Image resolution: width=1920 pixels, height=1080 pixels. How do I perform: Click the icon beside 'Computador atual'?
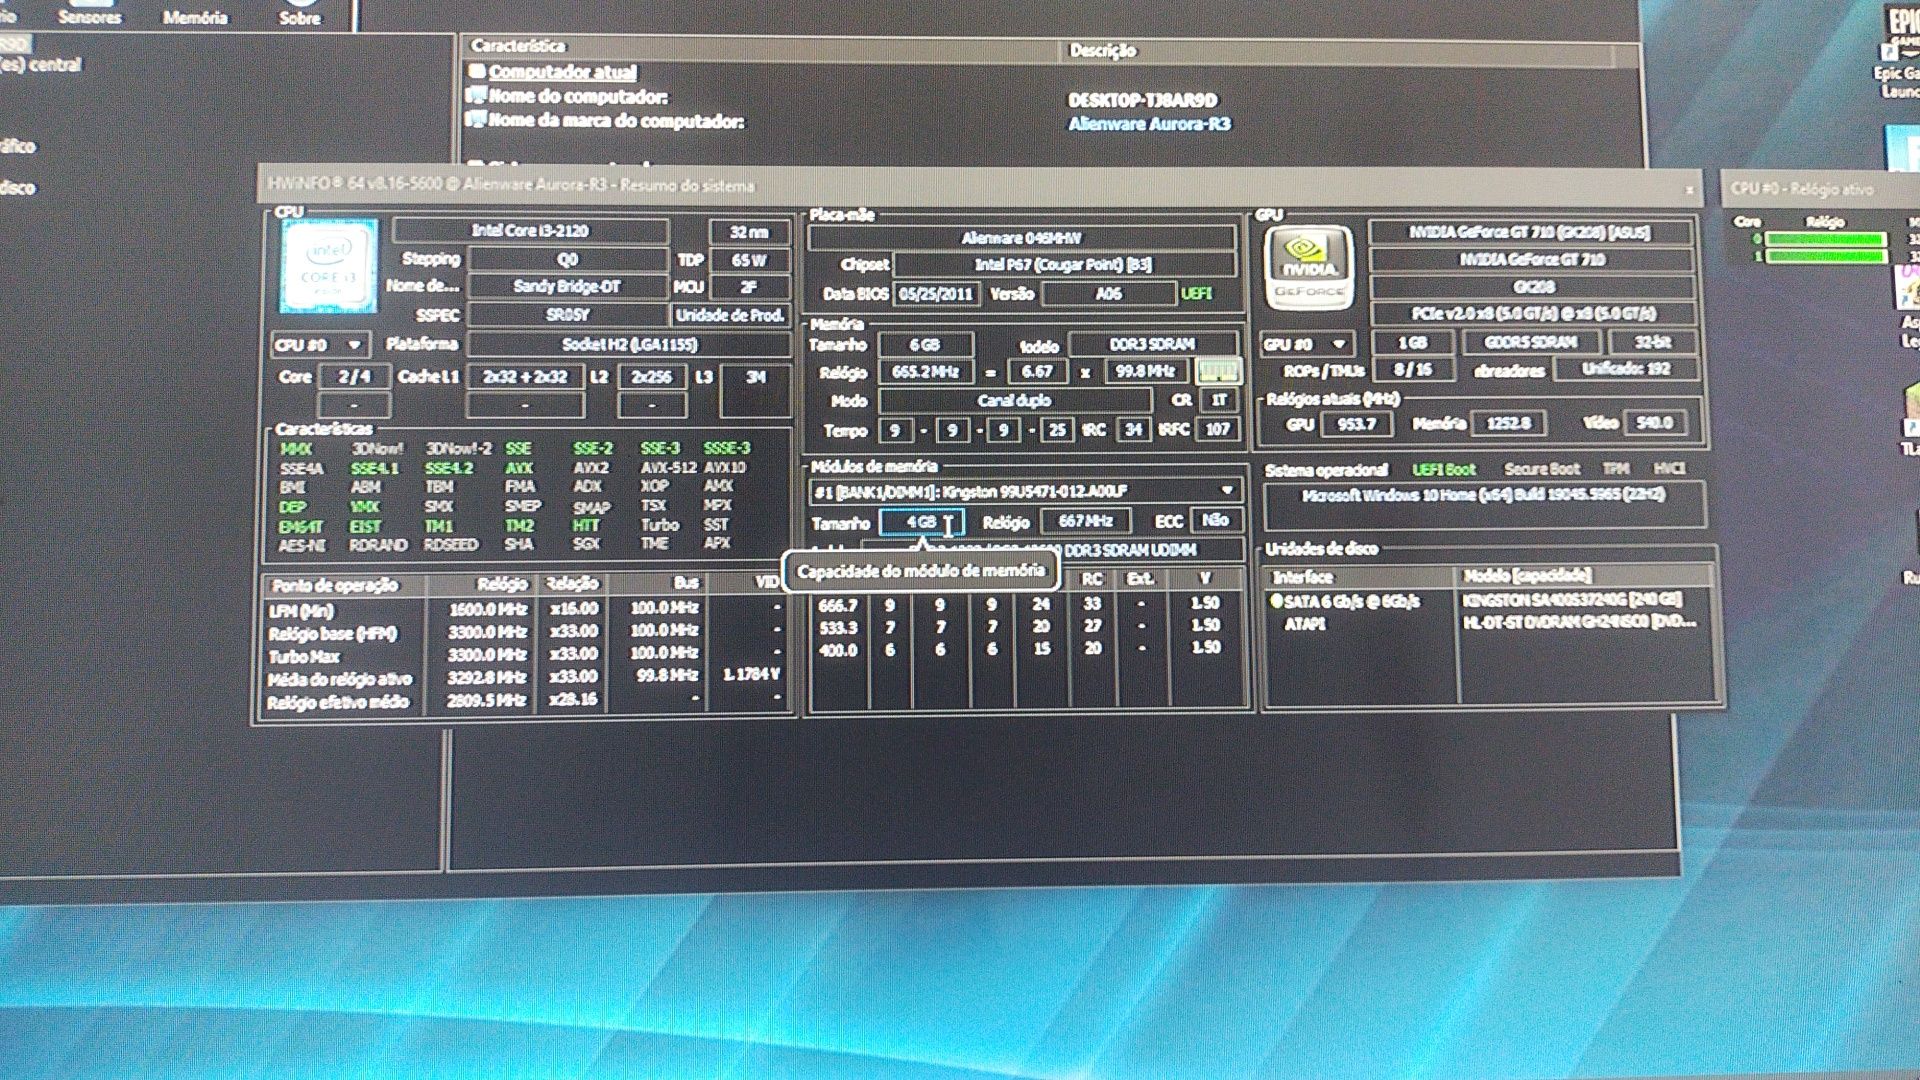pyautogui.click(x=477, y=71)
